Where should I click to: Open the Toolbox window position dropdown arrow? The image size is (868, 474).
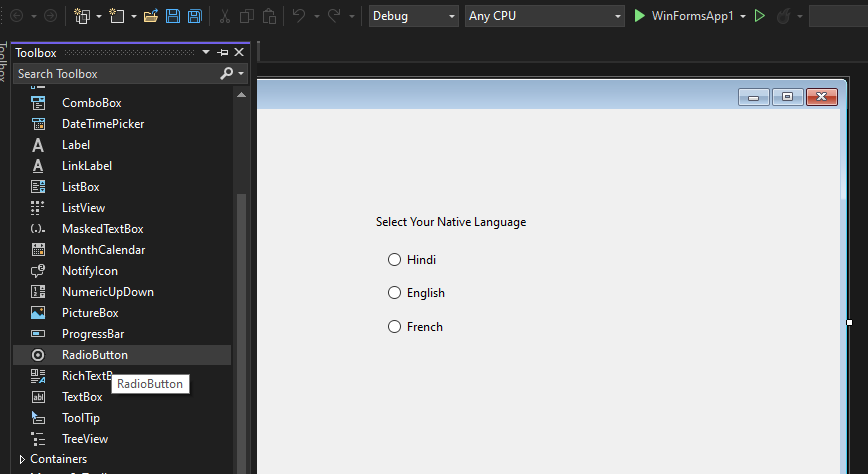click(206, 53)
